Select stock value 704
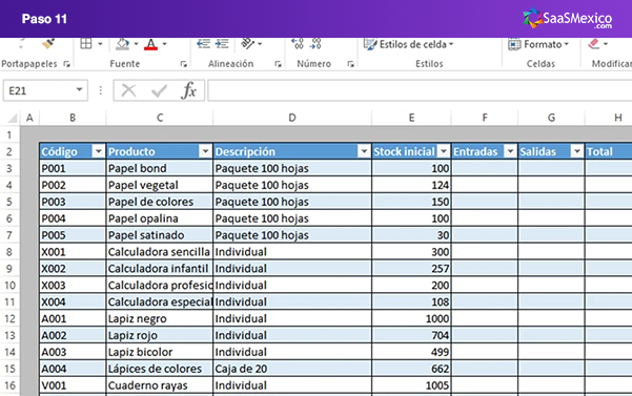The width and height of the screenshot is (632, 396). click(x=412, y=336)
